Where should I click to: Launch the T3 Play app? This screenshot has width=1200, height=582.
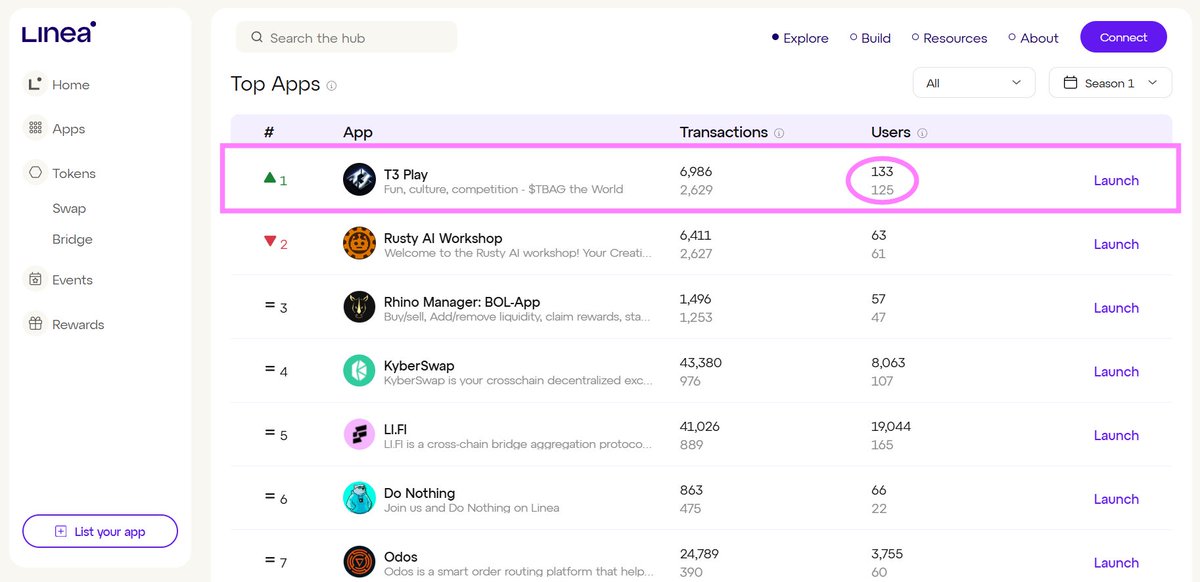point(1116,181)
